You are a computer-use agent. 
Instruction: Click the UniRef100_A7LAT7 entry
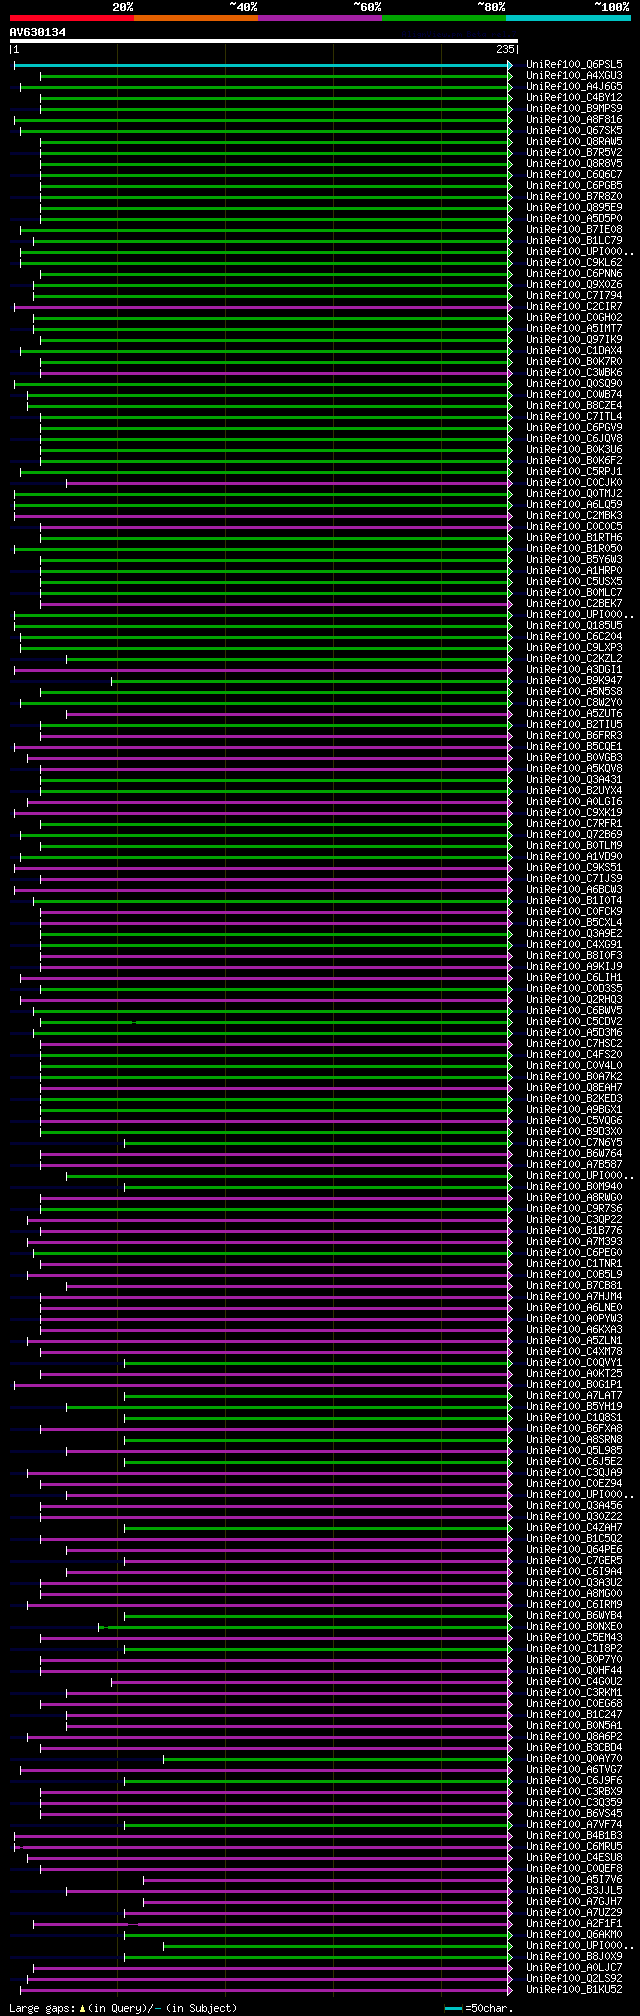coord(574,1396)
